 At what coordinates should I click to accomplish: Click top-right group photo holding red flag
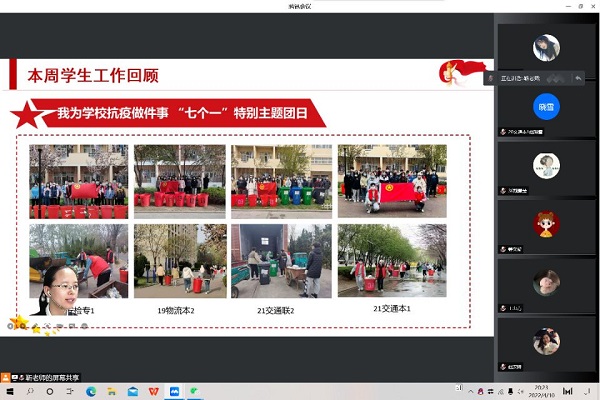pos(392,181)
